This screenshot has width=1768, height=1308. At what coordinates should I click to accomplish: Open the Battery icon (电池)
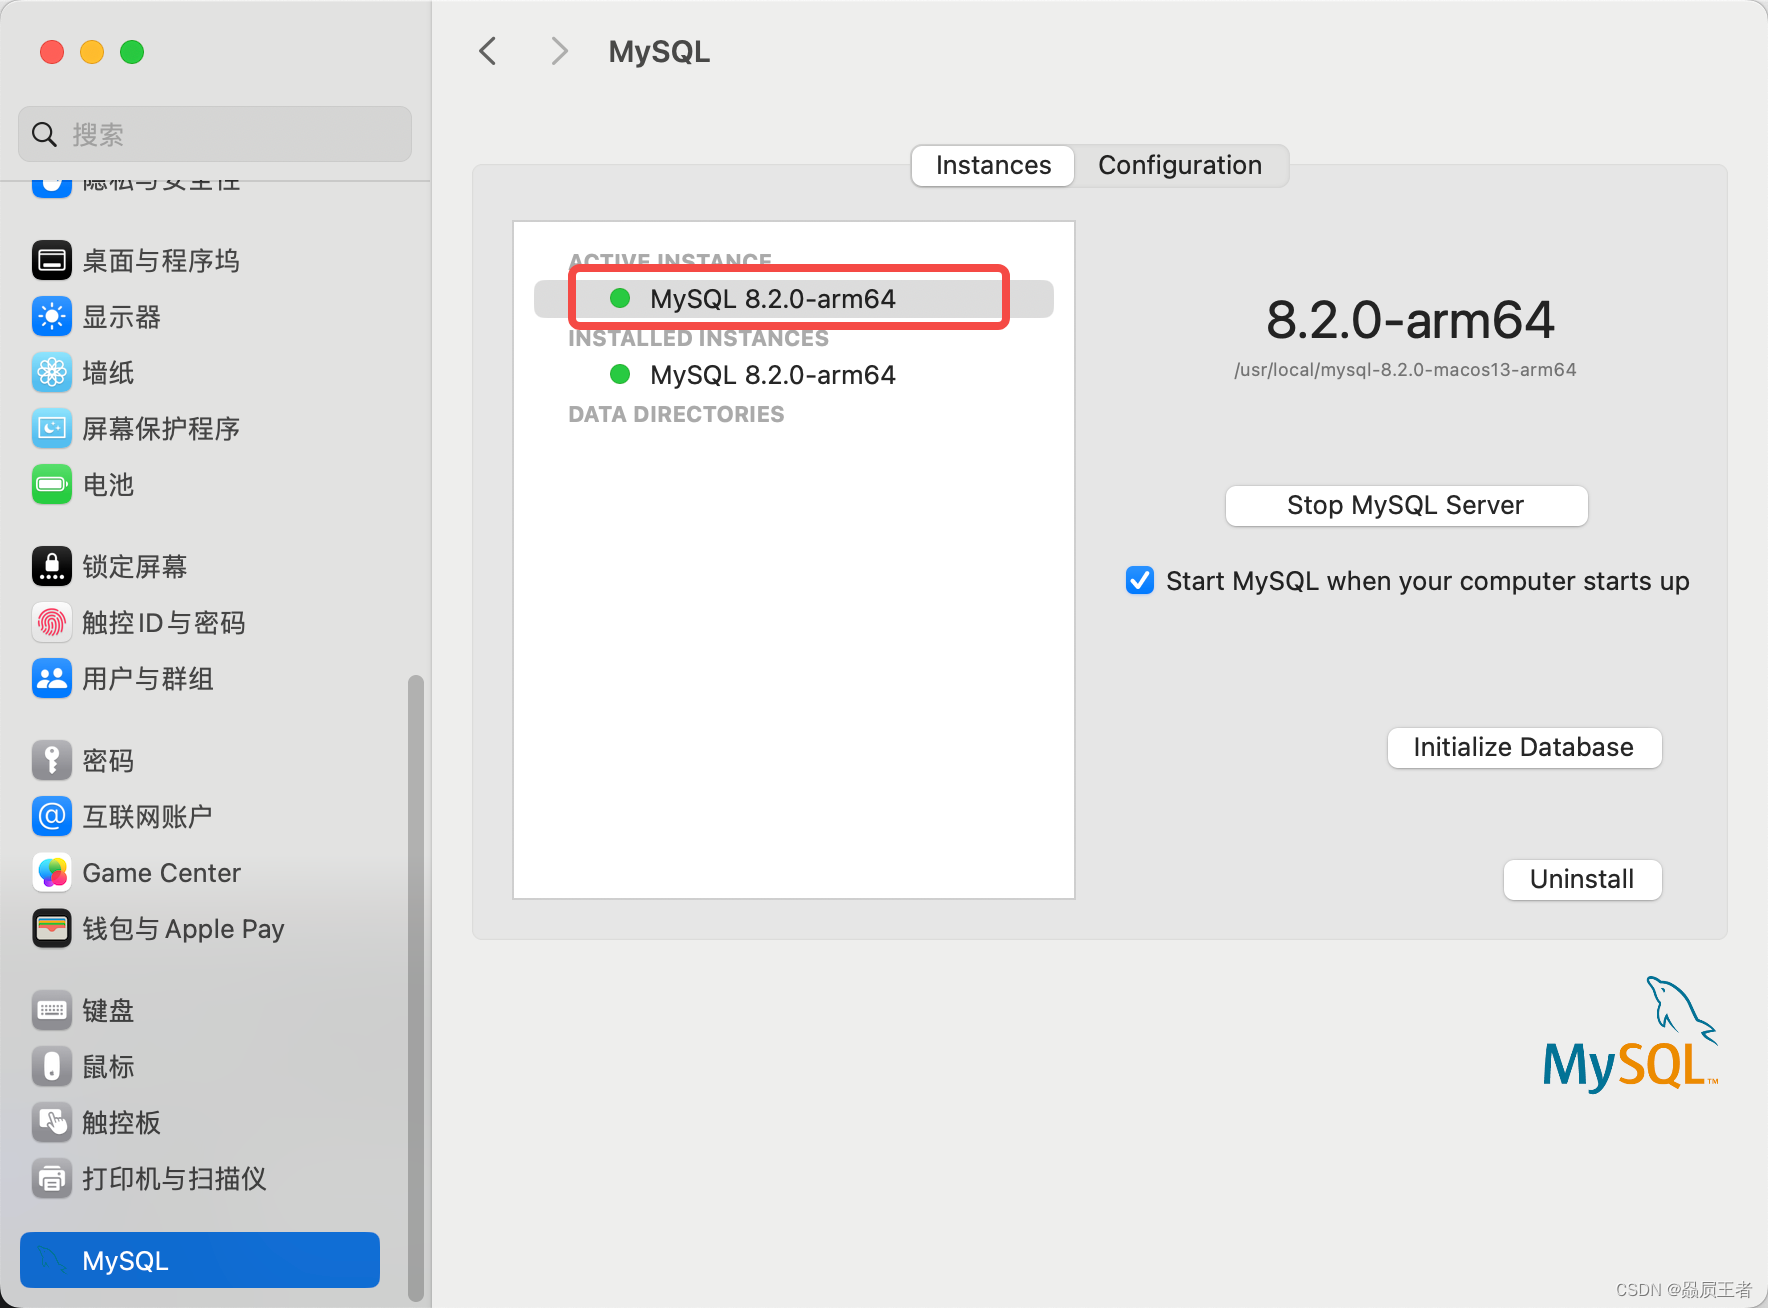click(x=52, y=485)
